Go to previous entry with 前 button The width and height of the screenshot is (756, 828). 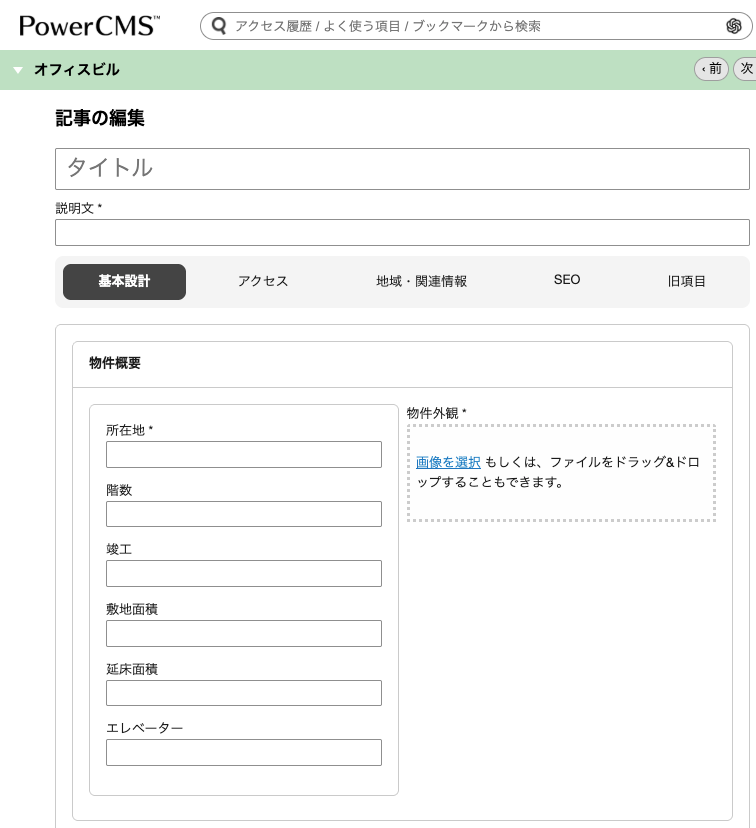point(711,69)
